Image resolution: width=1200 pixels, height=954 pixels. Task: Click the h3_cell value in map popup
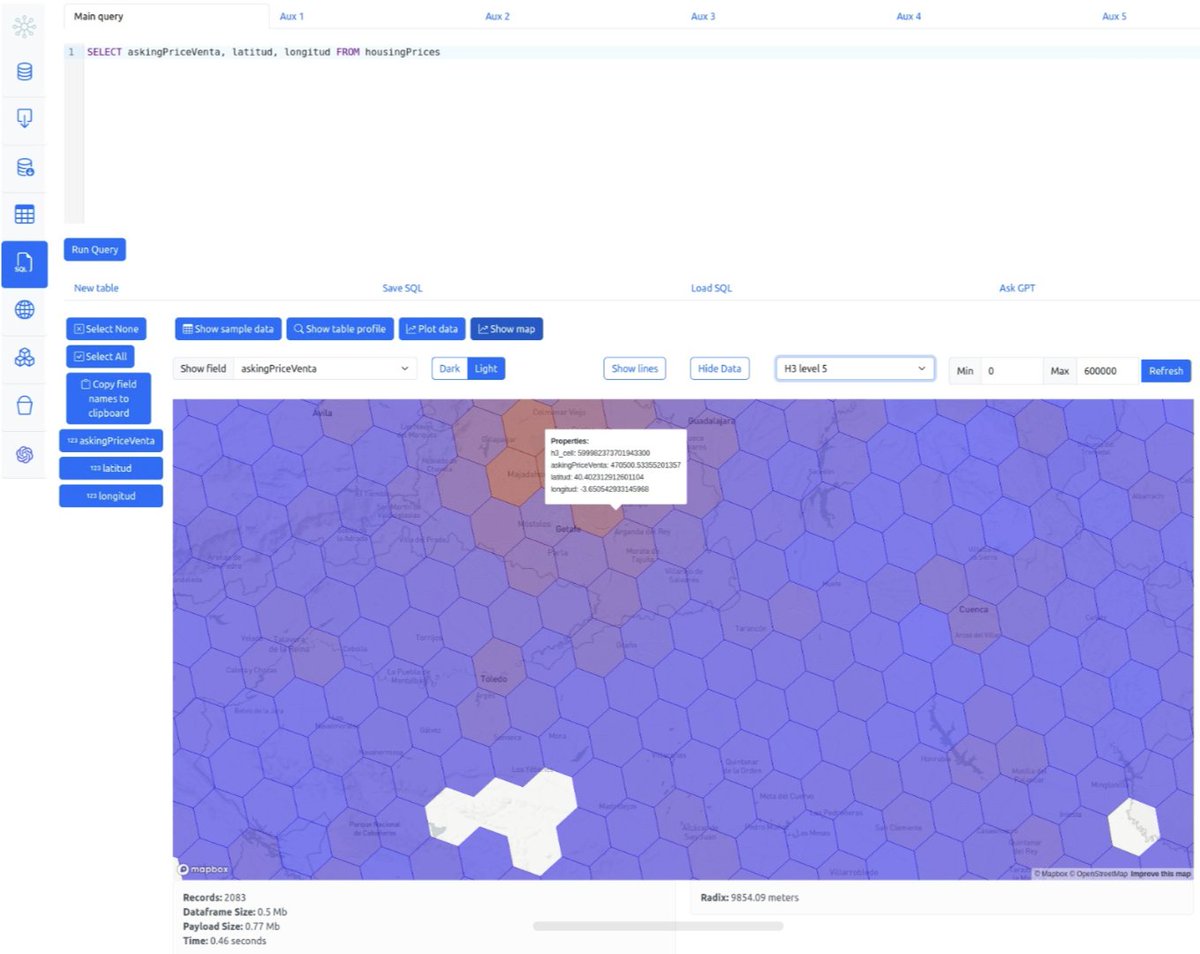pos(614,453)
